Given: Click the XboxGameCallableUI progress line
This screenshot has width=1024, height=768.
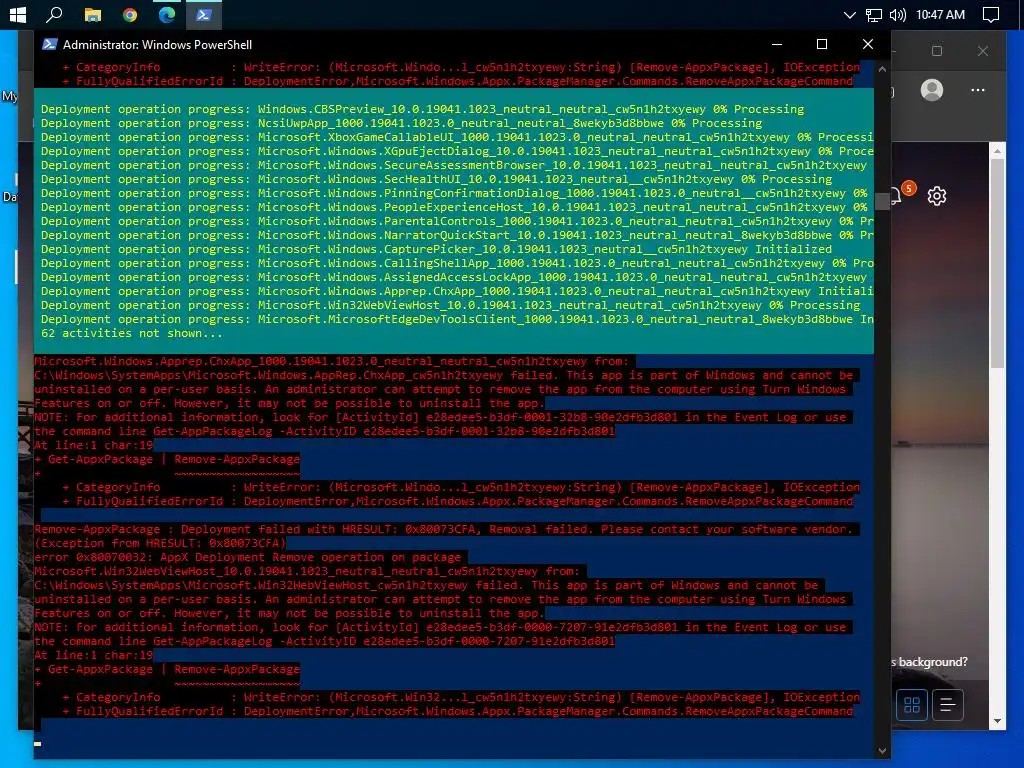Looking at the screenshot, I should click(456, 137).
